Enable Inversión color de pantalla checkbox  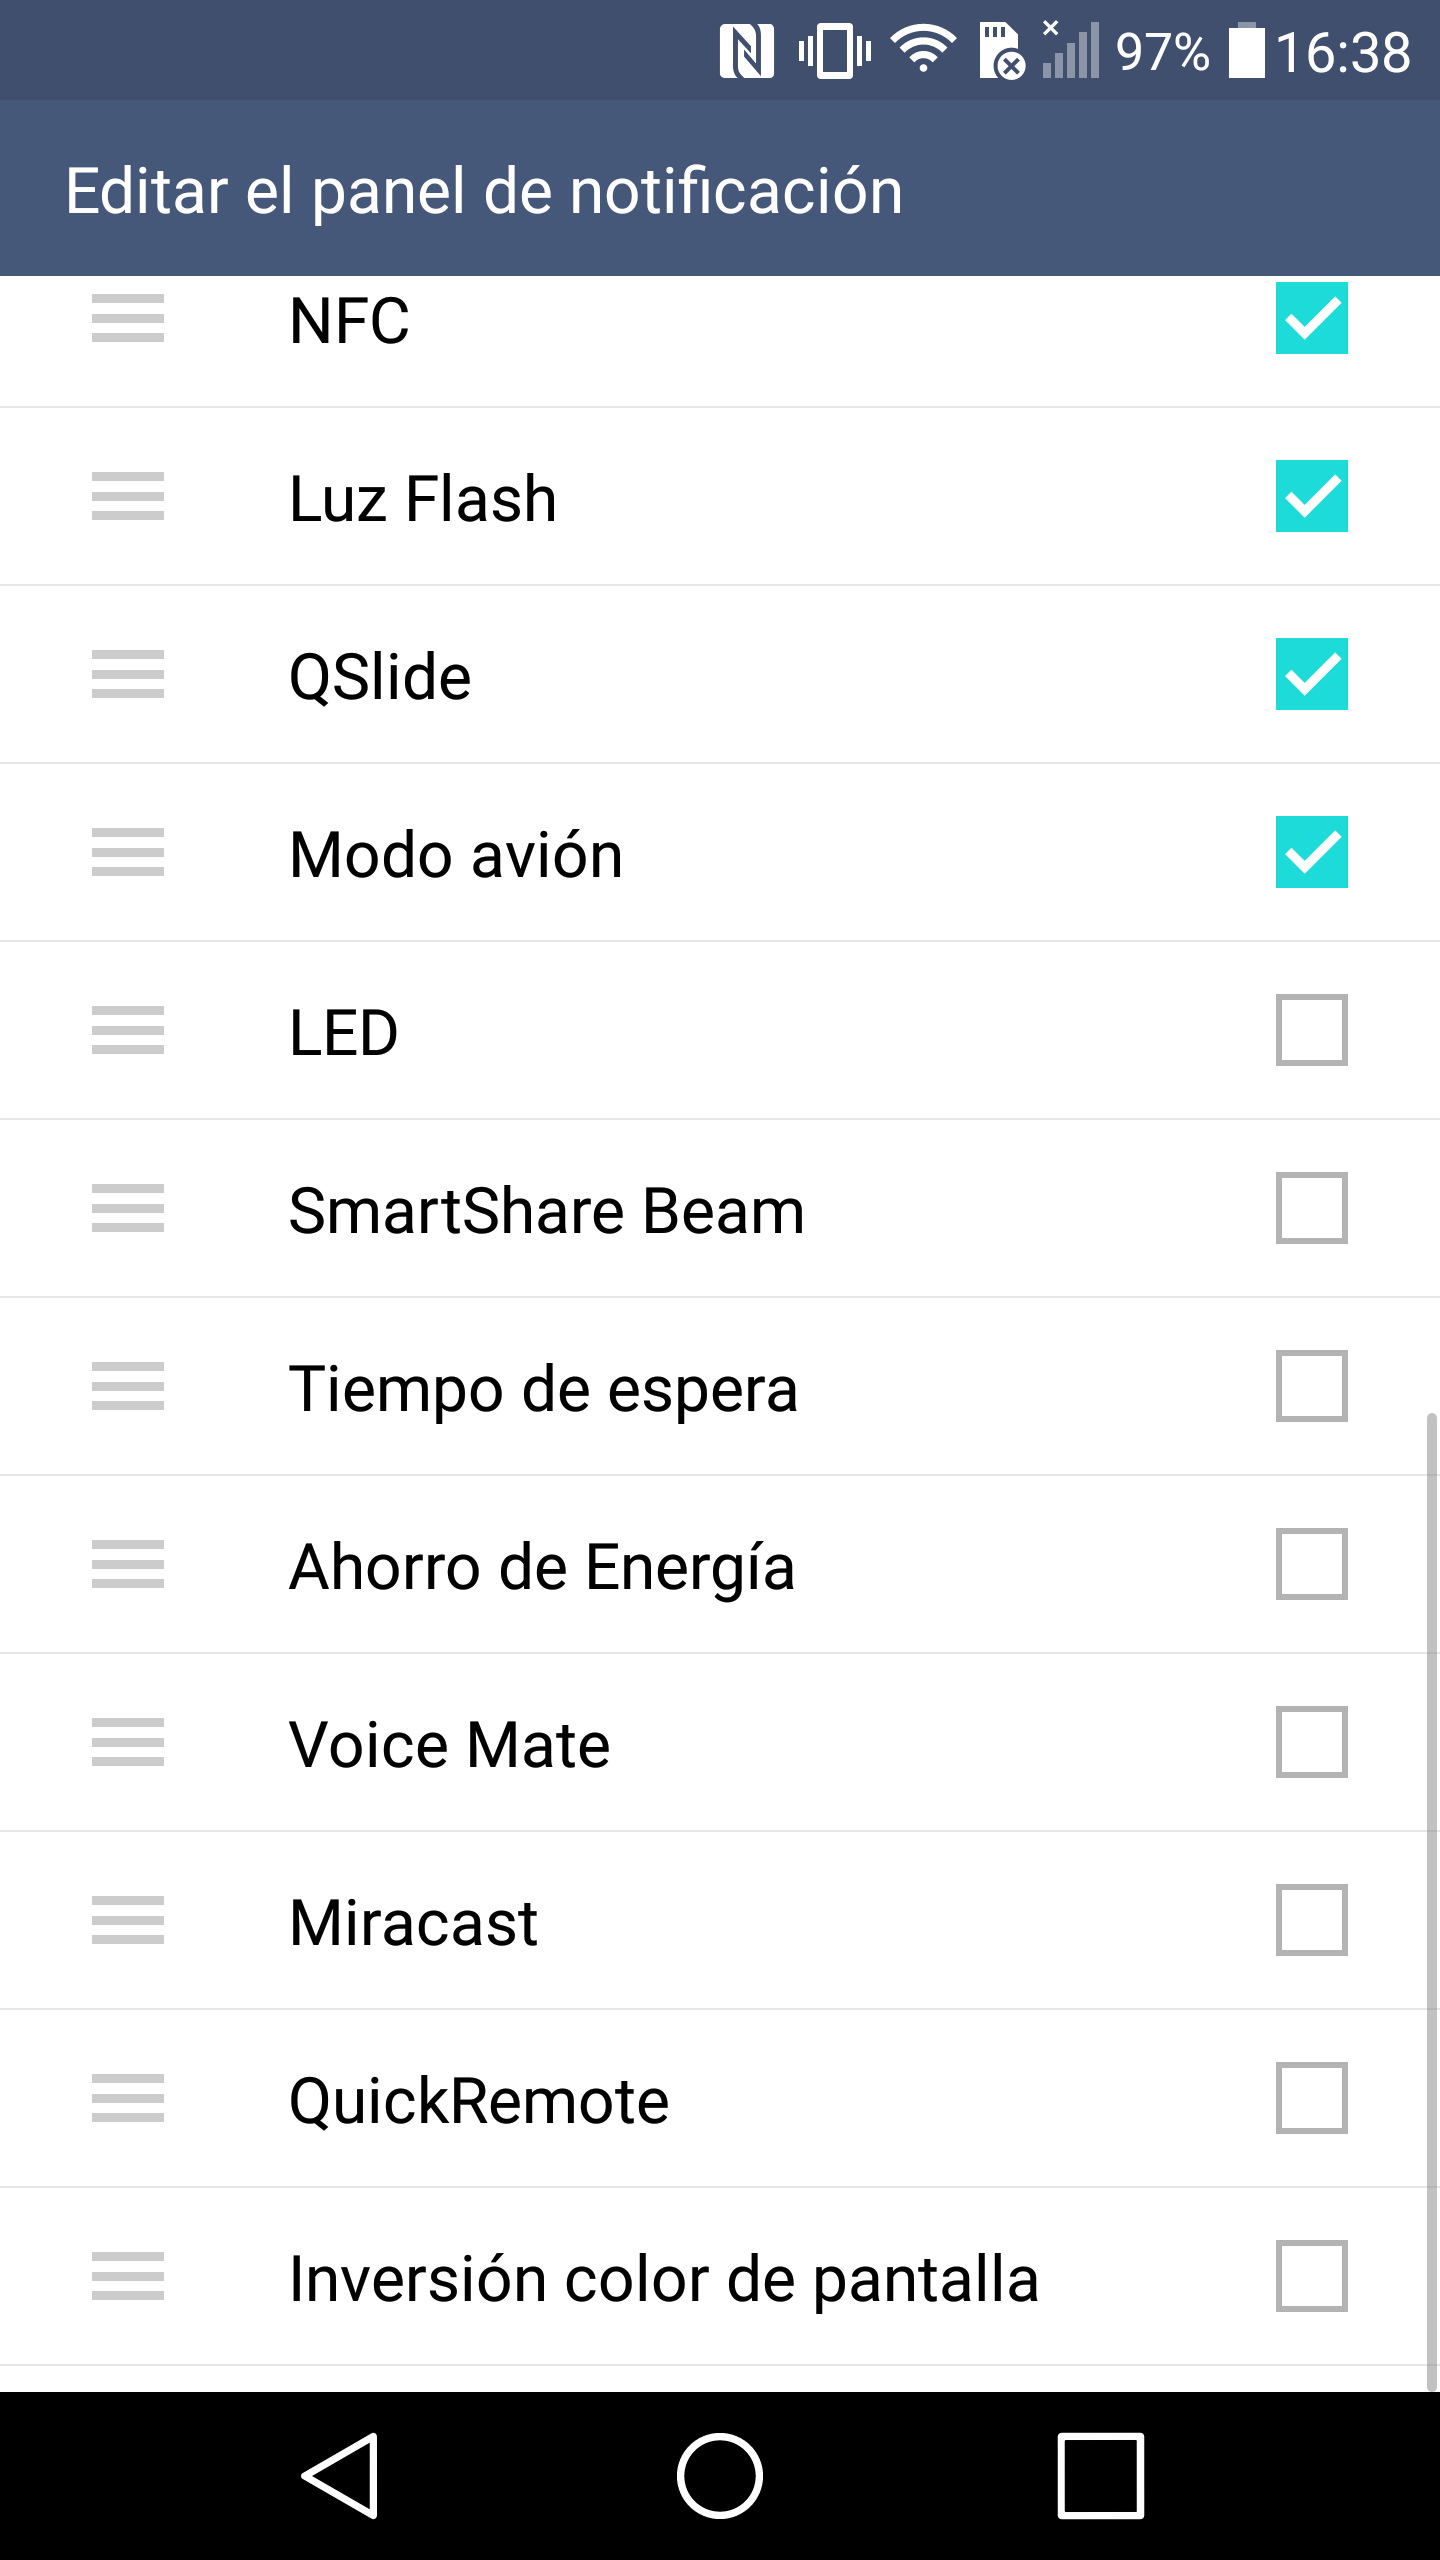pos(1311,2277)
